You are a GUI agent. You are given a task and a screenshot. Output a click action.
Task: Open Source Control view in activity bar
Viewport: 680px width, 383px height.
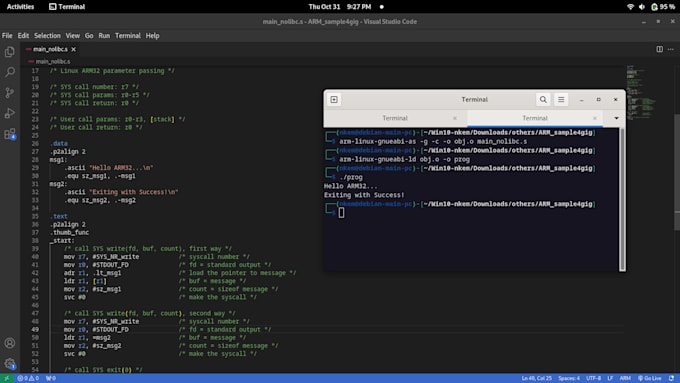click(x=10, y=92)
